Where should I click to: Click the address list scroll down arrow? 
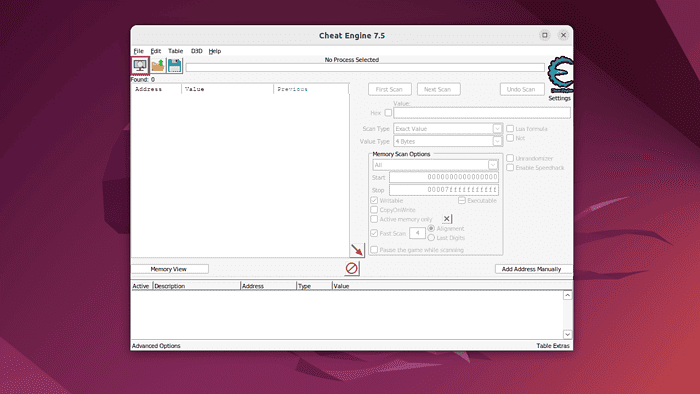pyautogui.click(x=567, y=334)
